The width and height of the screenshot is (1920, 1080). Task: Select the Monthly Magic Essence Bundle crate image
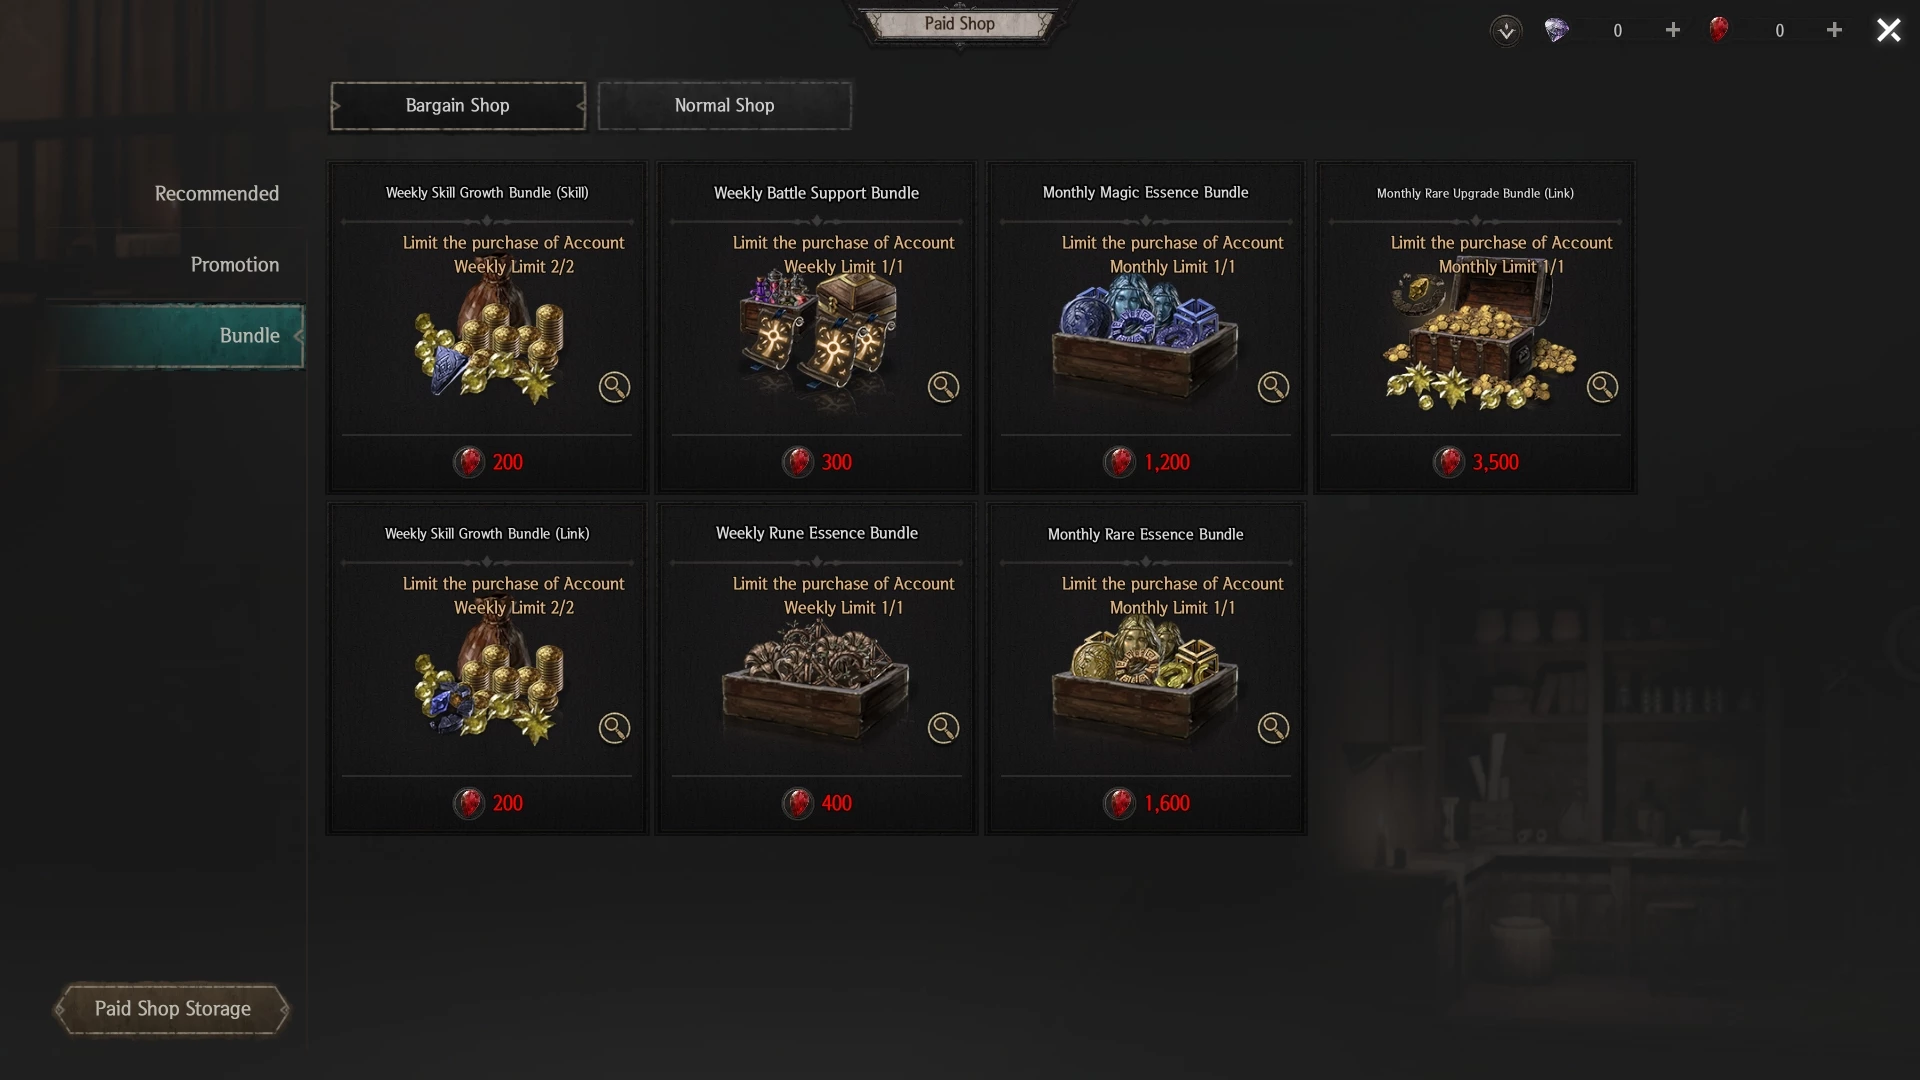[1145, 338]
